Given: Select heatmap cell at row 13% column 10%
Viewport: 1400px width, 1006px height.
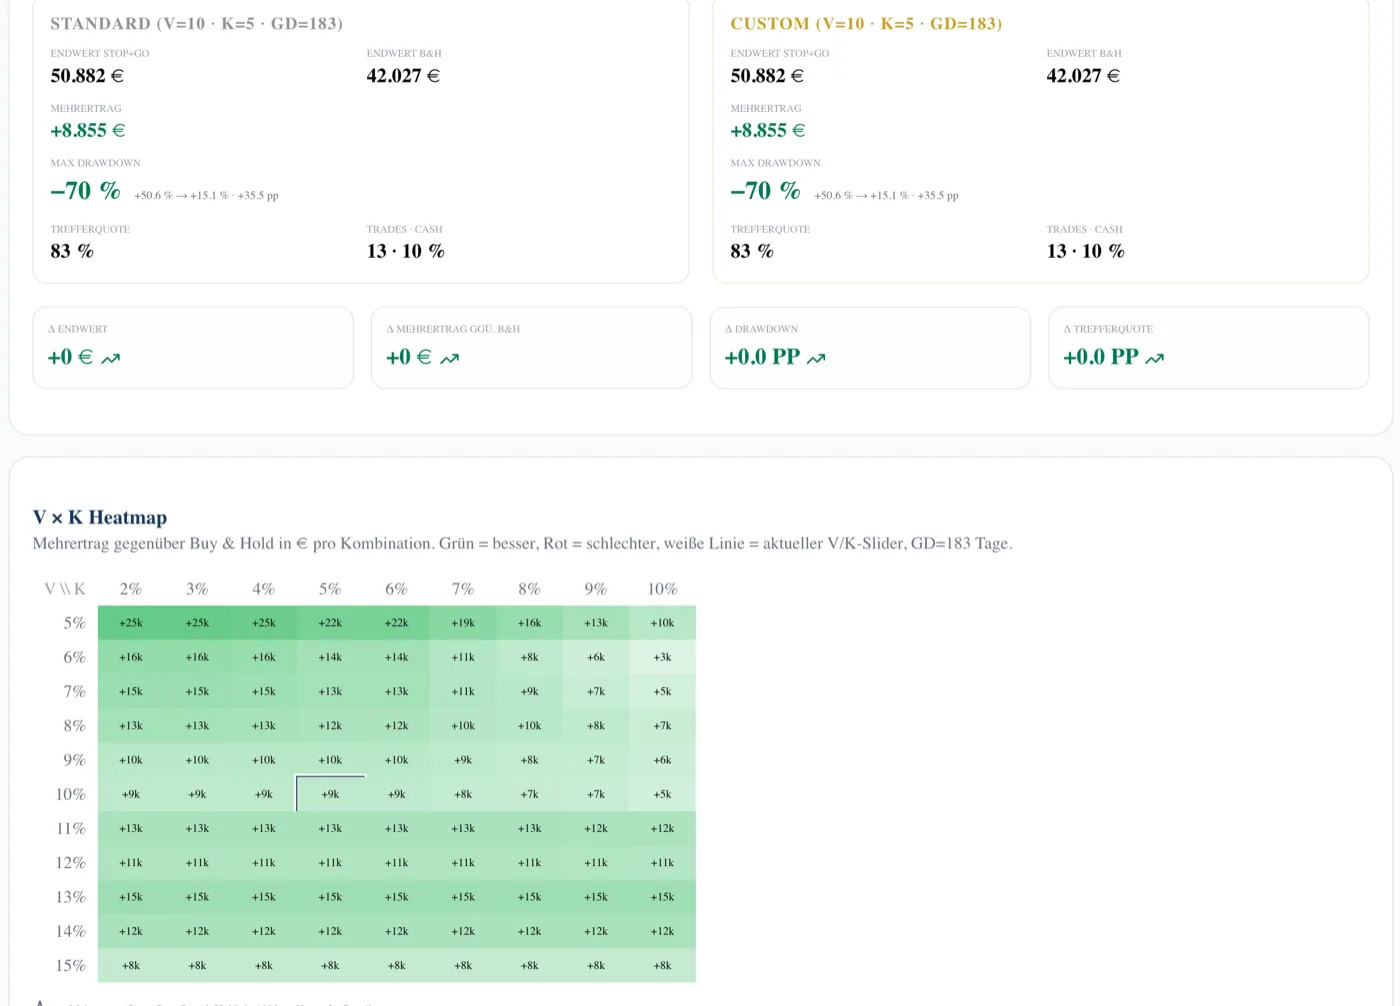Looking at the screenshot, I should 662,897.
